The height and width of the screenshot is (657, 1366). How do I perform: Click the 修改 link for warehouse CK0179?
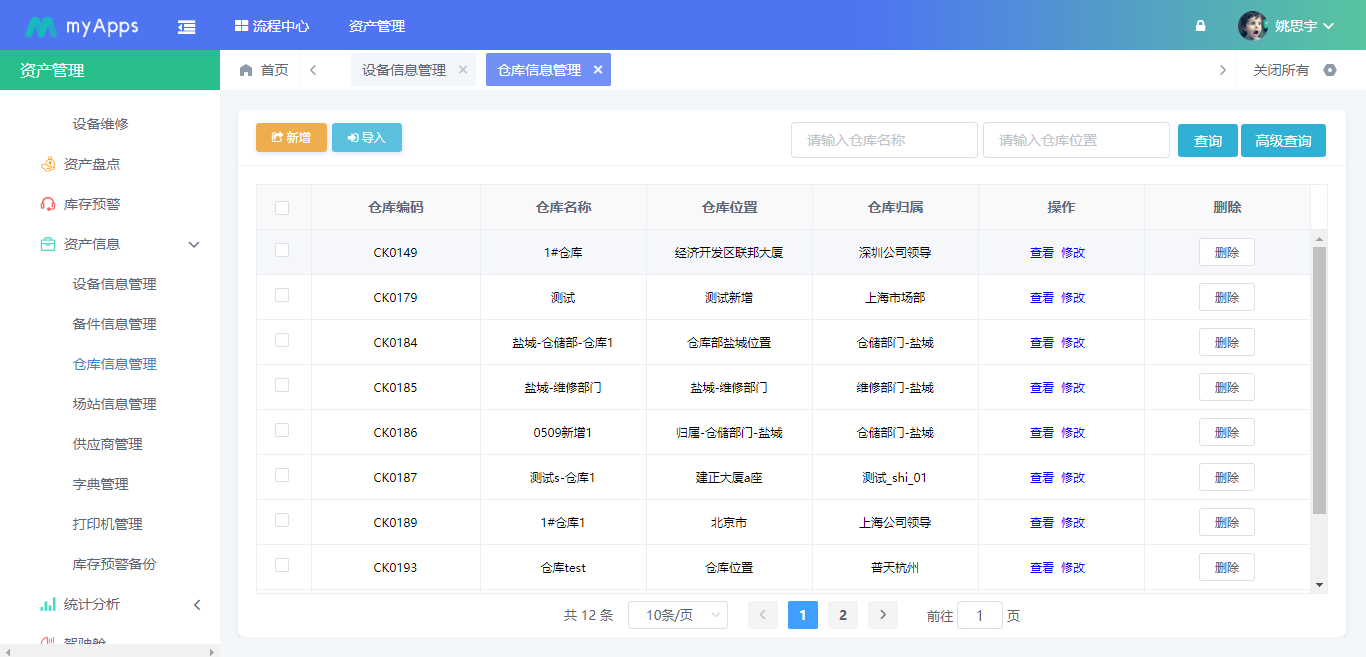tap(1072, 297)
